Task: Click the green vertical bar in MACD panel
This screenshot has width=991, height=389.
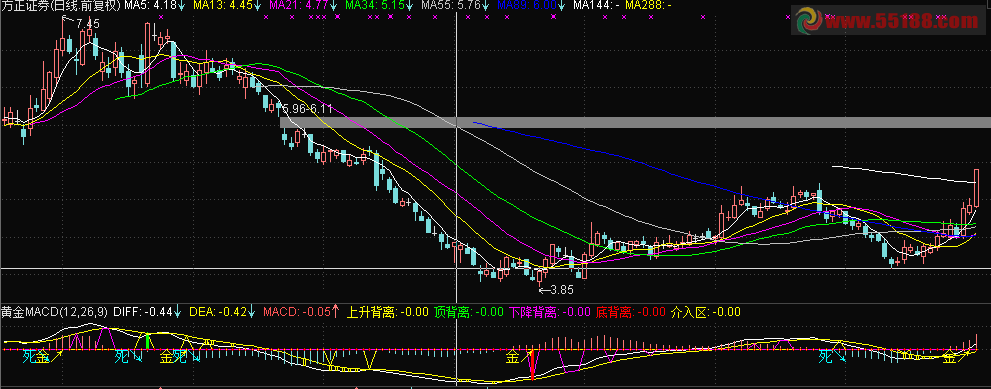Action: 148,341
